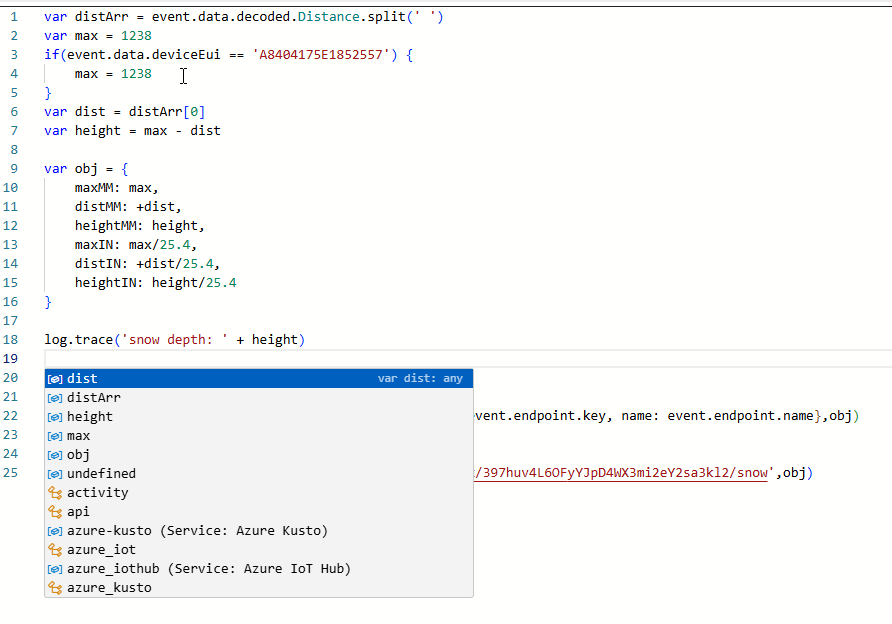The image size is (892, 624).
Task: Click the module icon beside 'api'
Action: 55,512
